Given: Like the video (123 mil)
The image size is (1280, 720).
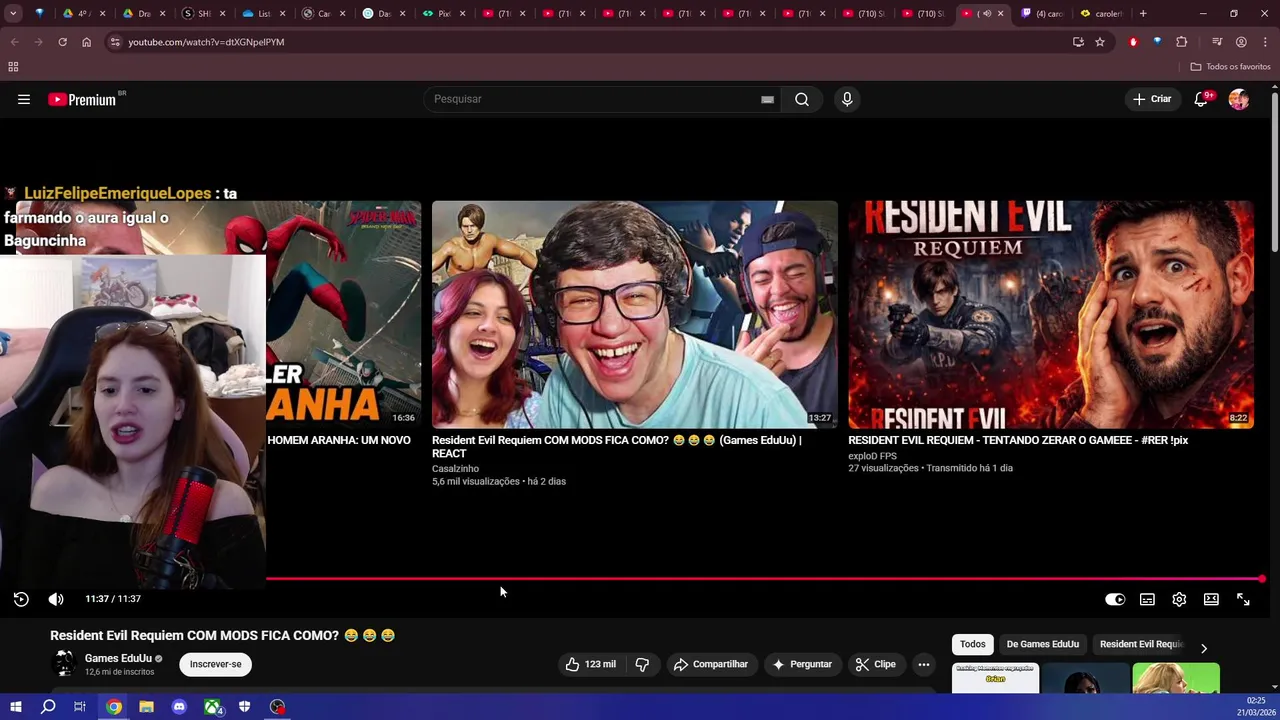Looking at the screenshot, I should [590, 664].
